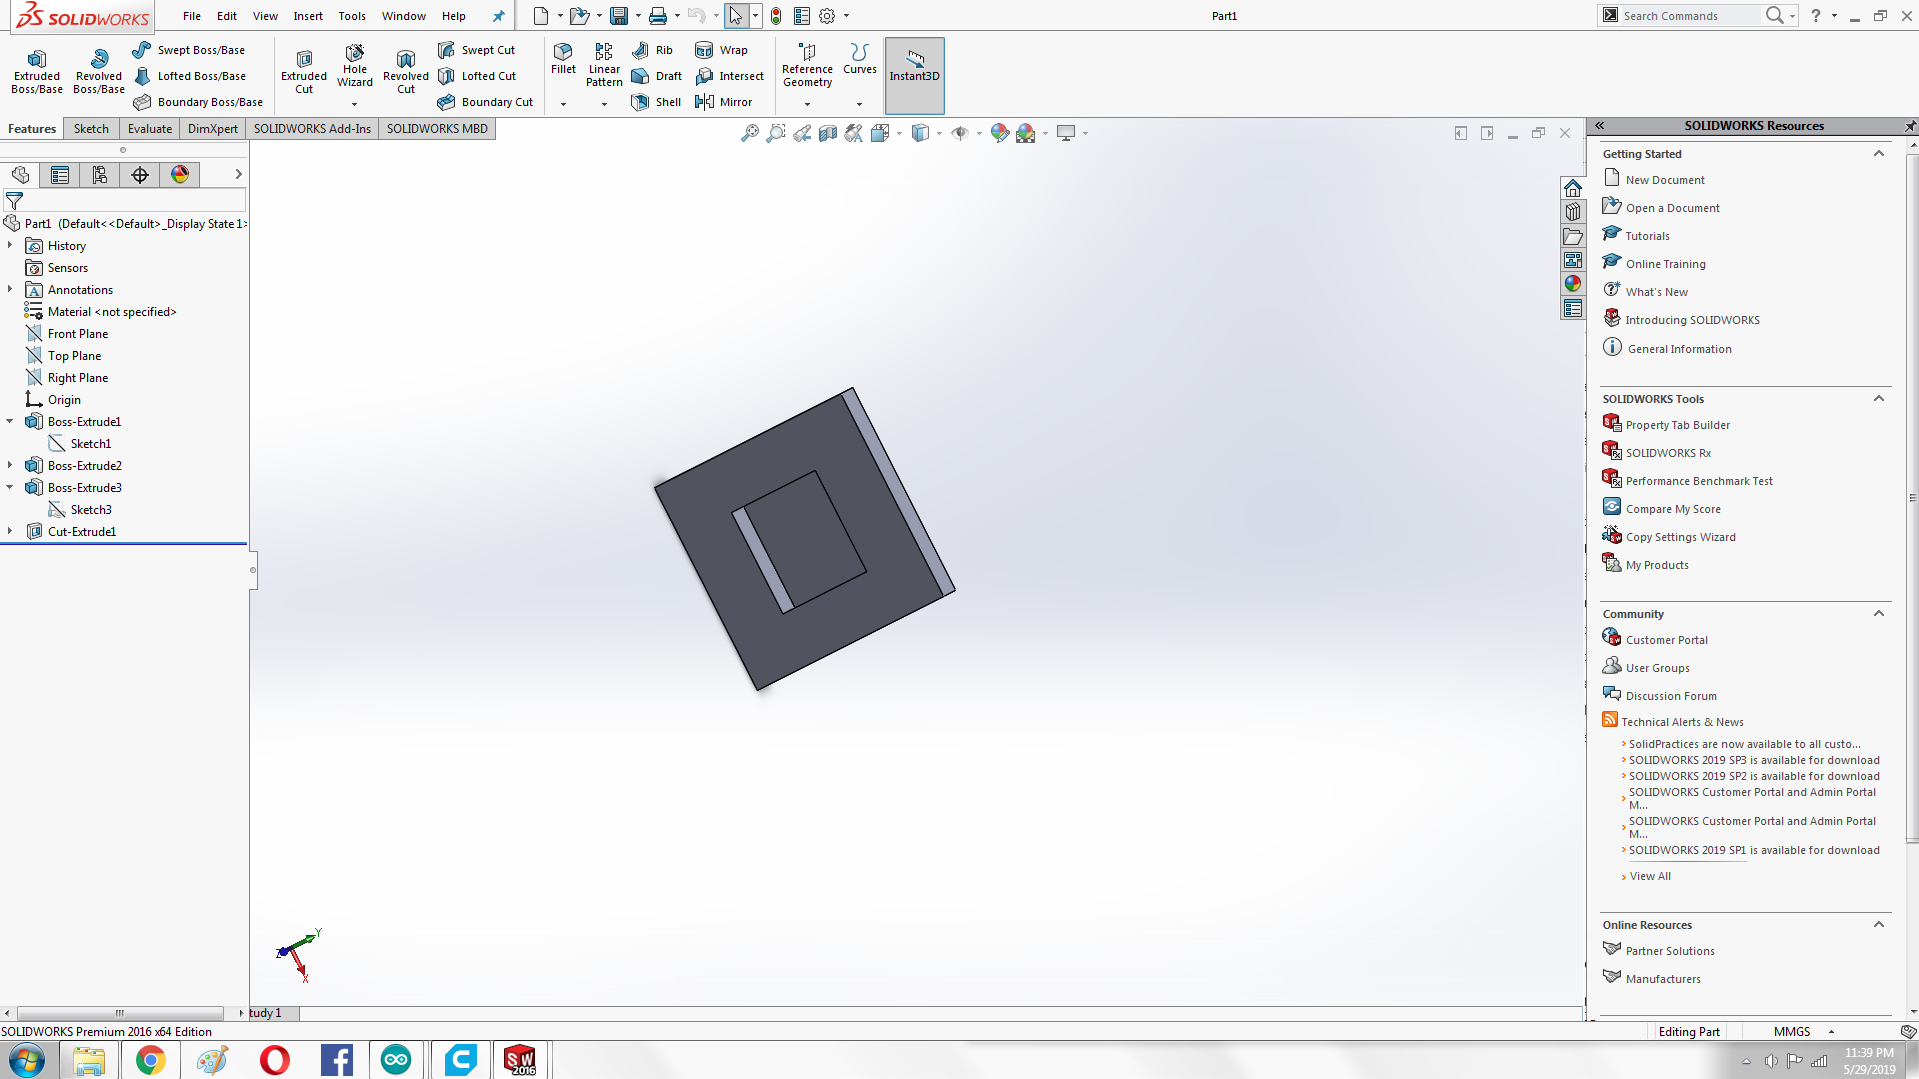Select the Draft tool

(x=656, y=76)
